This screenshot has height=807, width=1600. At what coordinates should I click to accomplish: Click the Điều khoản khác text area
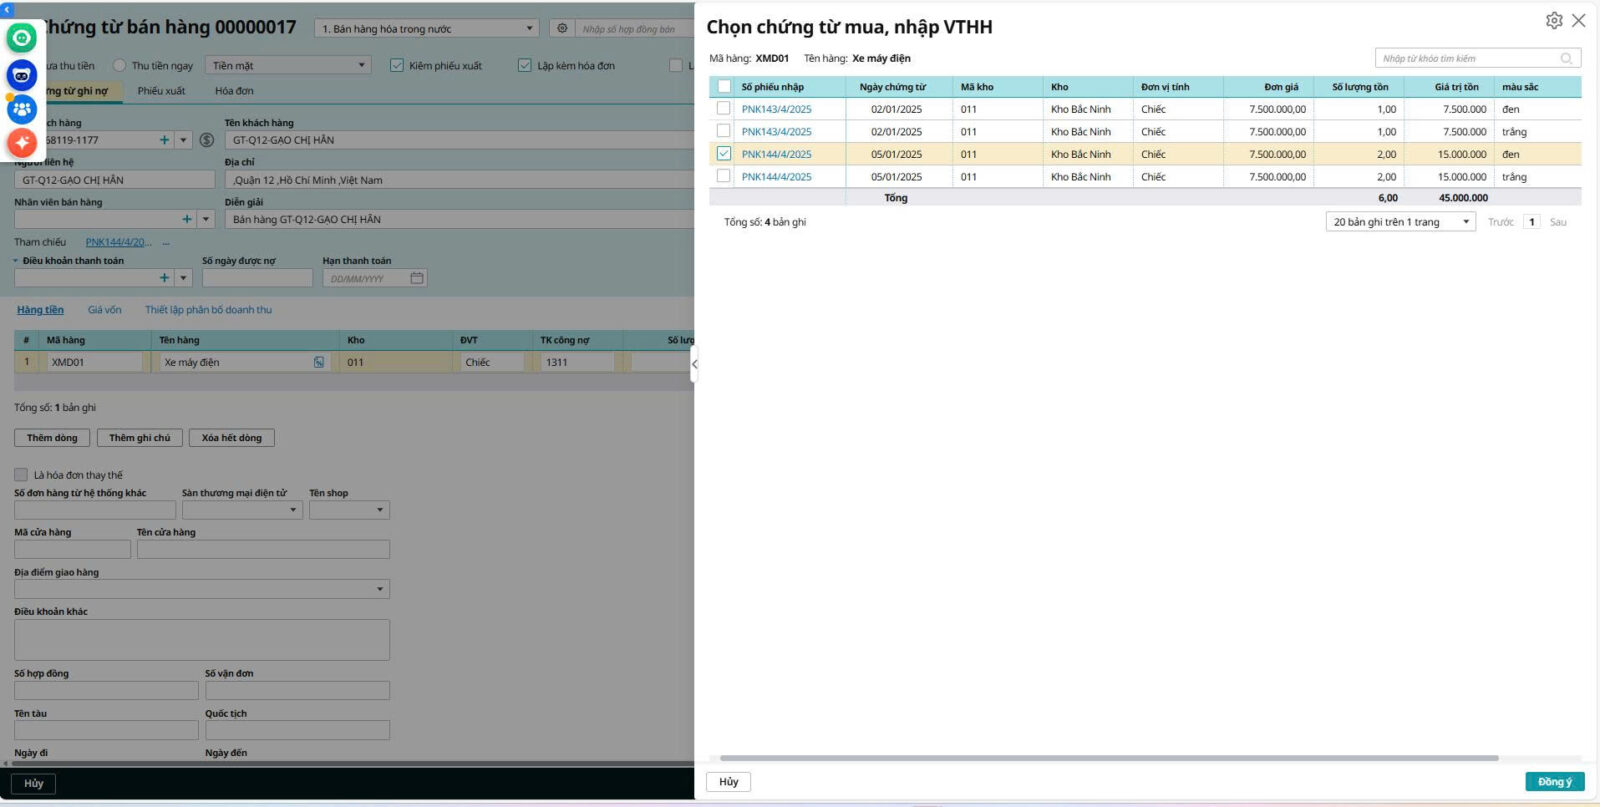[x=202, y=640]
